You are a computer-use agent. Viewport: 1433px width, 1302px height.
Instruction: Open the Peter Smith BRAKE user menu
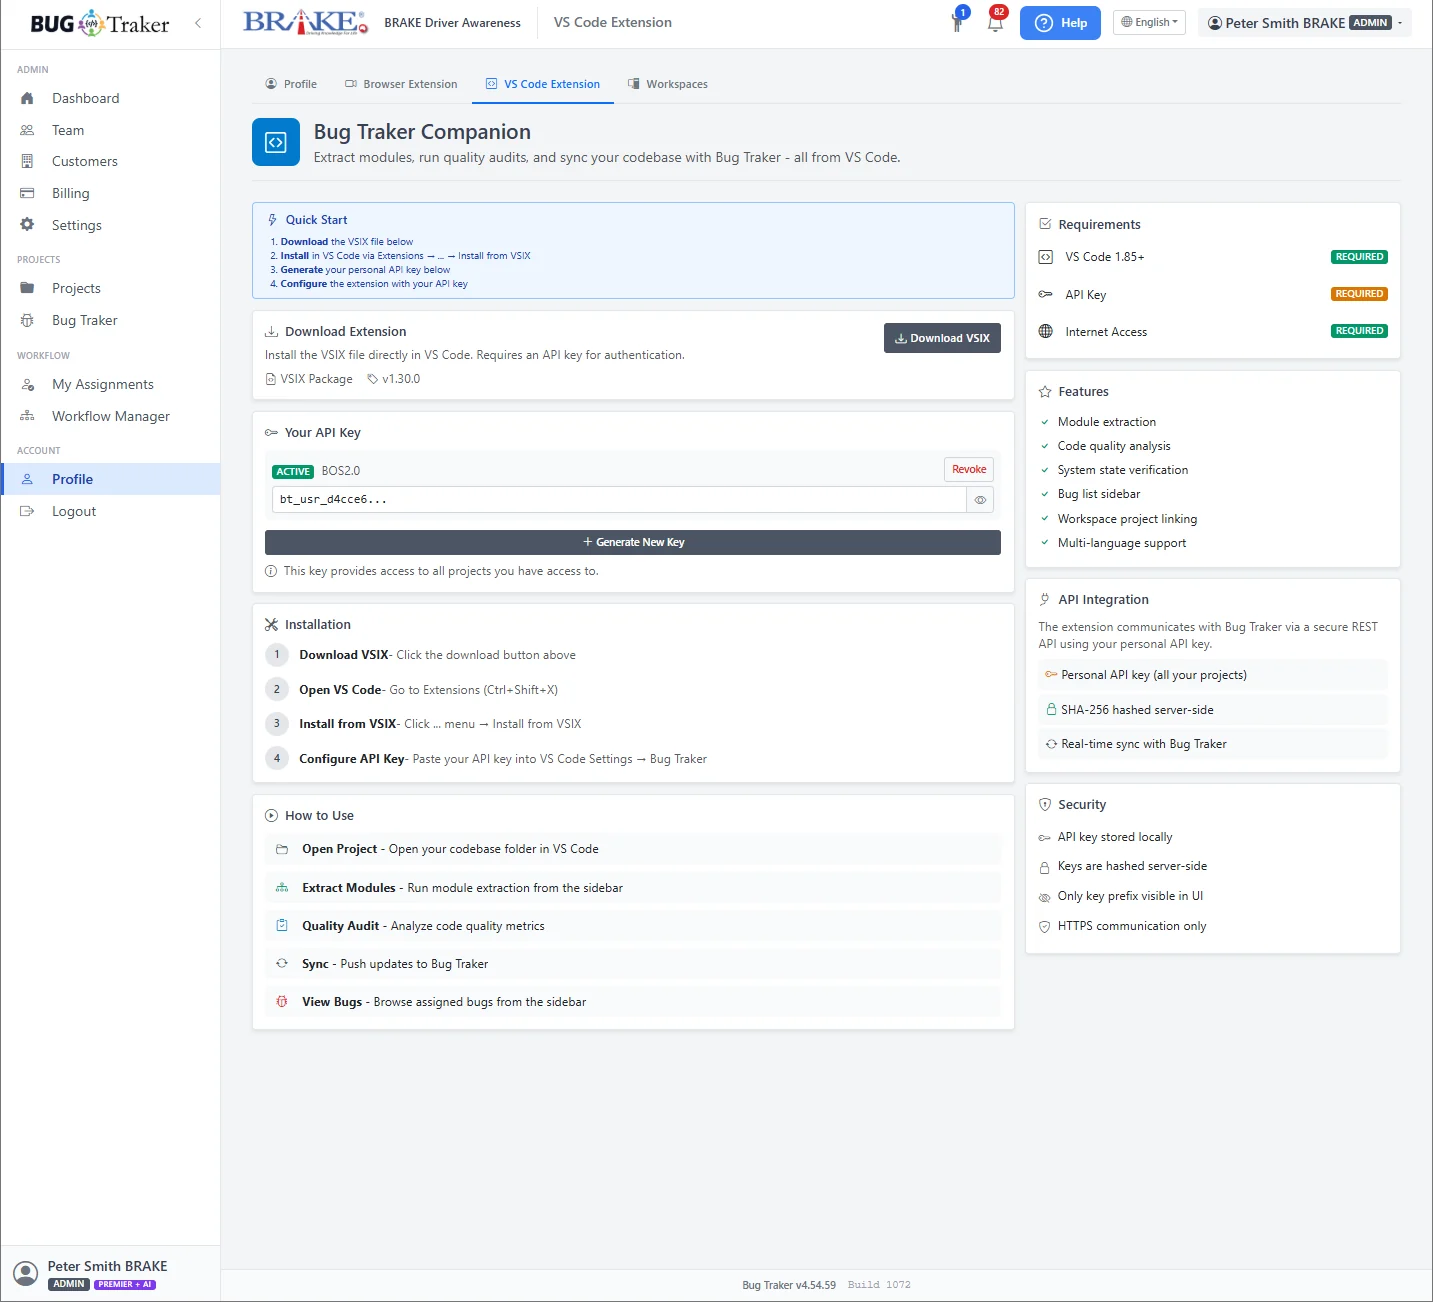click(x=1304, y=23)
